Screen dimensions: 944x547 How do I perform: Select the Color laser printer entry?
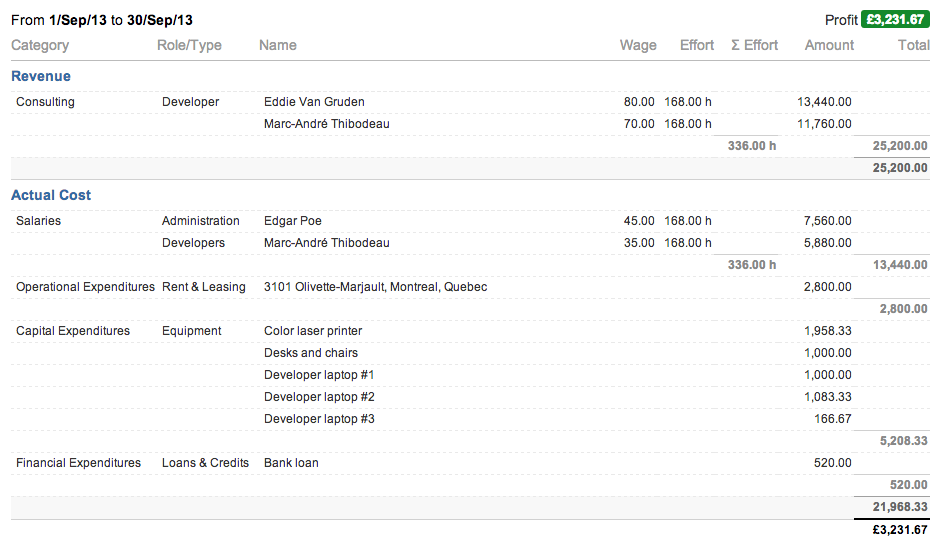(313, 331)
